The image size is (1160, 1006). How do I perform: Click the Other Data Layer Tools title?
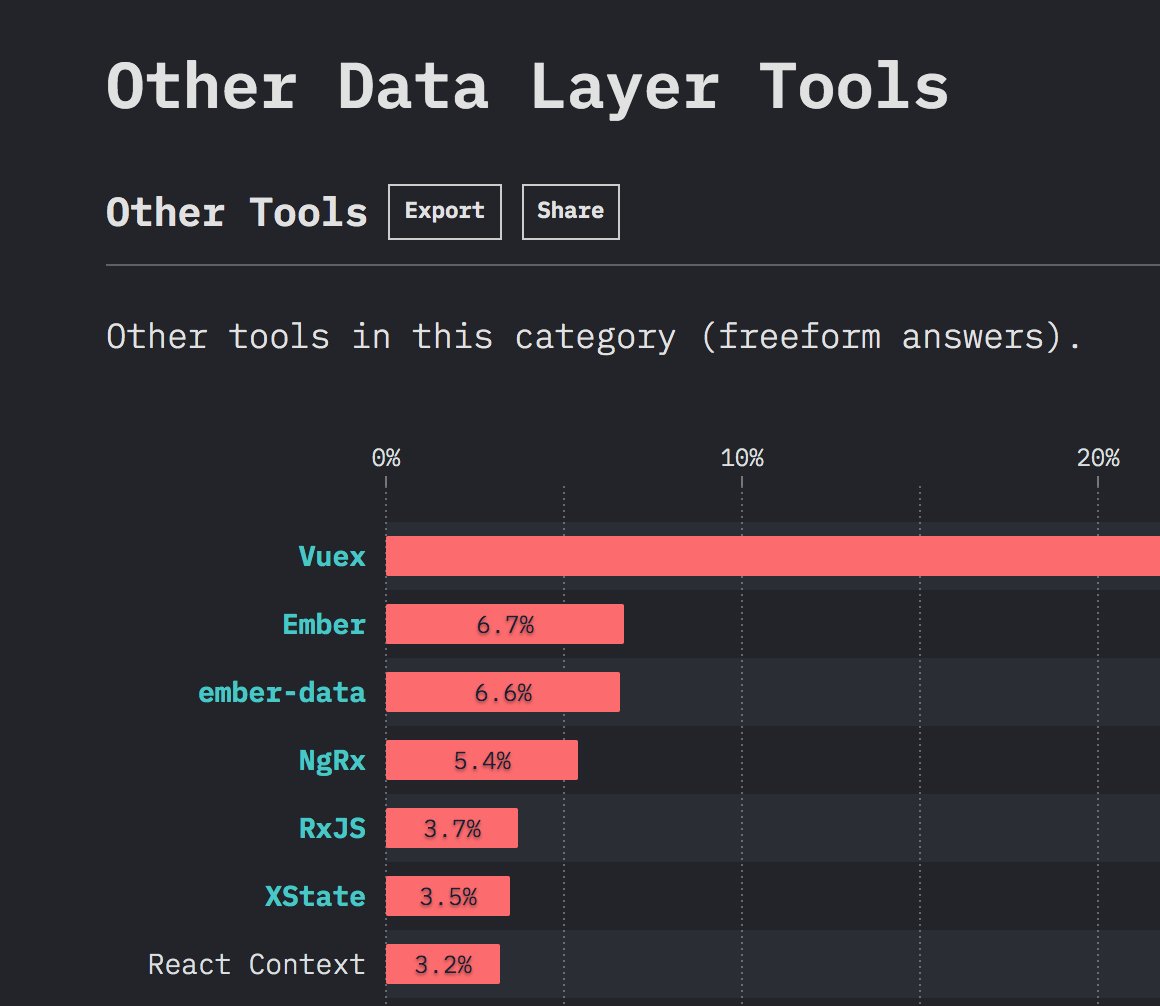(527, 87)
